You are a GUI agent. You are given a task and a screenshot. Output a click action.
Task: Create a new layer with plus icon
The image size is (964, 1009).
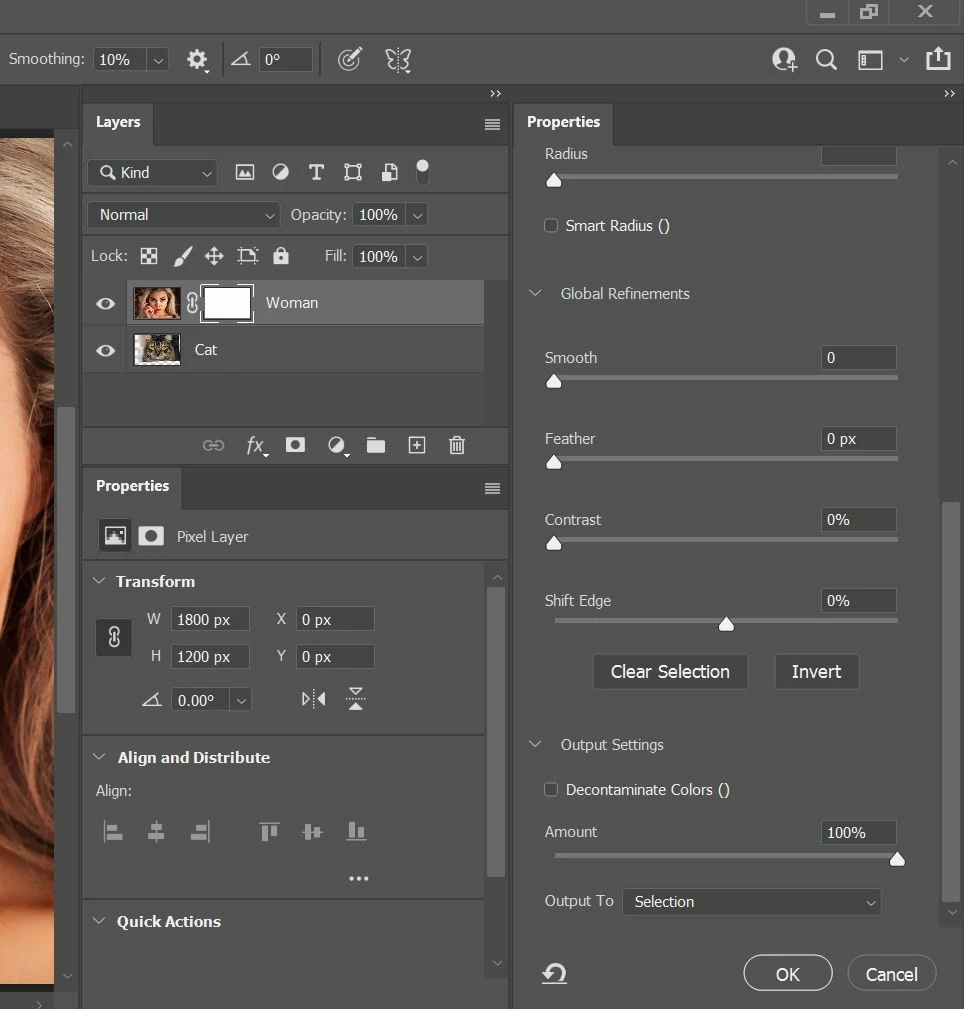[x=417, y=446]
